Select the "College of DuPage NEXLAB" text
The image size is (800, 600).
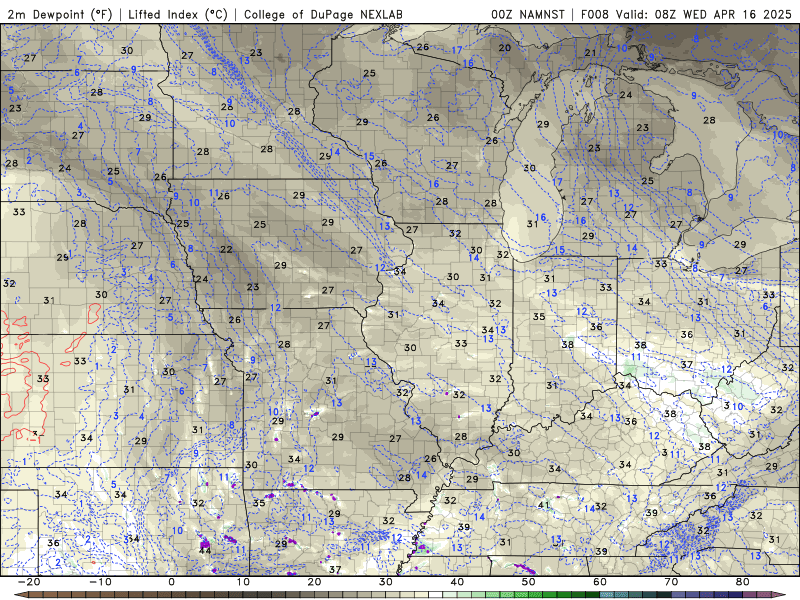323,14
